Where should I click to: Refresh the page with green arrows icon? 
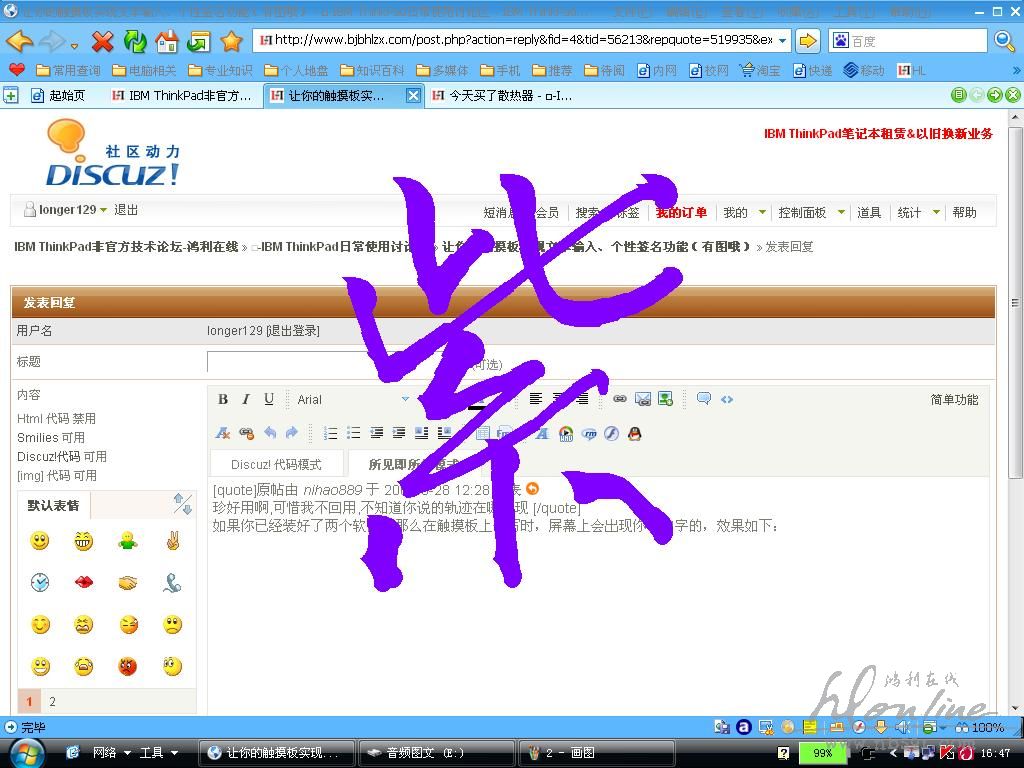click(135, 41)
